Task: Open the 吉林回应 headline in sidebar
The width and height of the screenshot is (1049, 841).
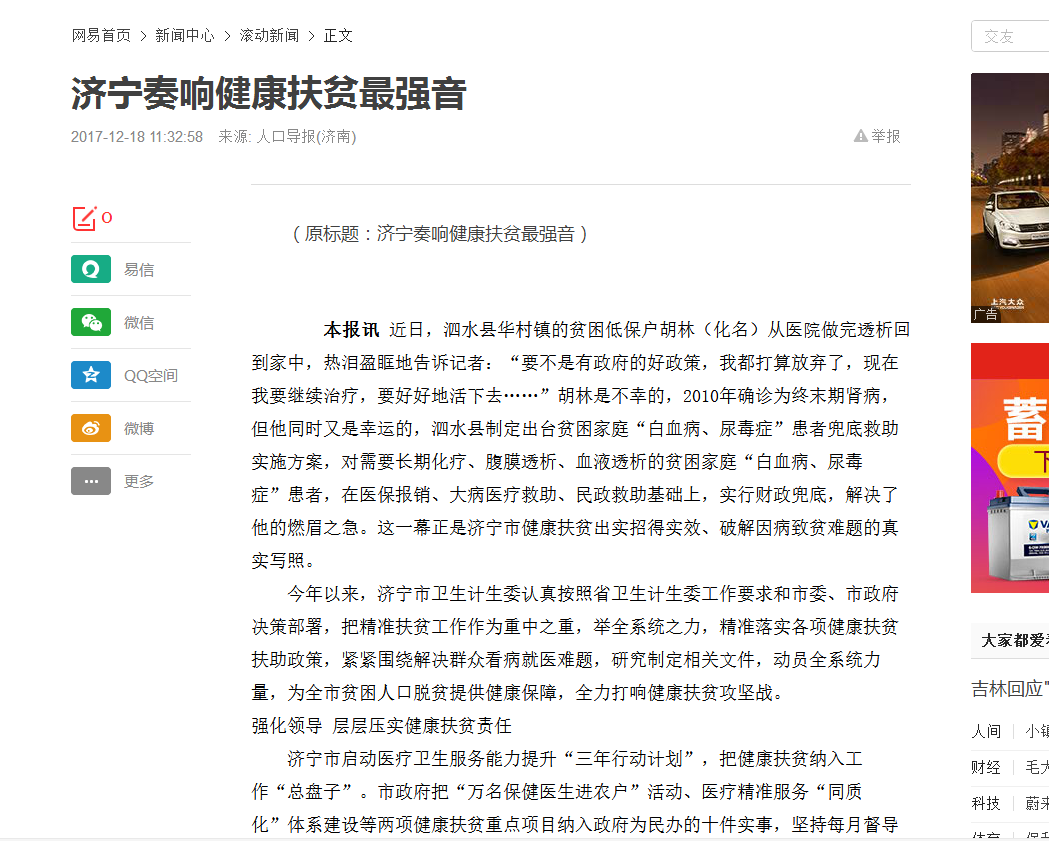Action: coord(1010,689)
